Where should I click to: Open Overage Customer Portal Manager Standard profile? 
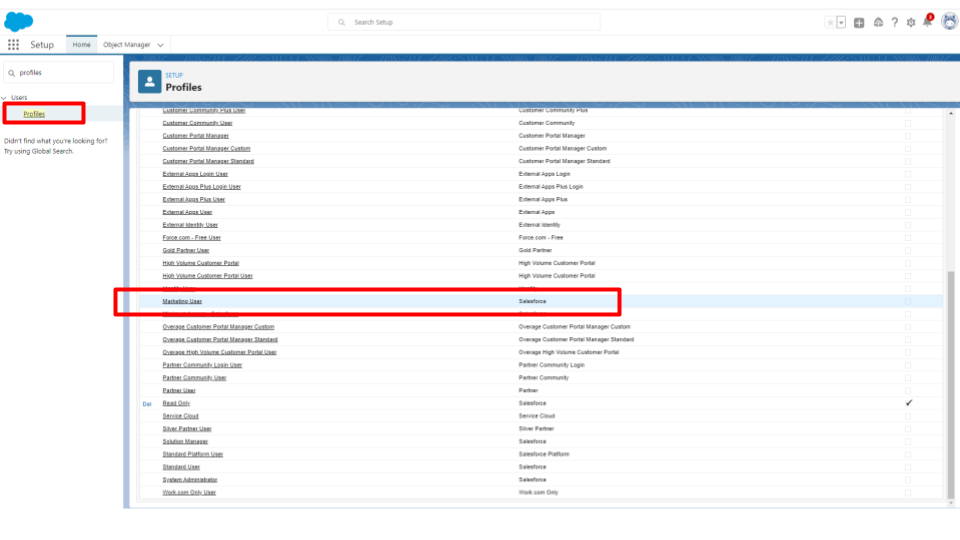(220, 340)
